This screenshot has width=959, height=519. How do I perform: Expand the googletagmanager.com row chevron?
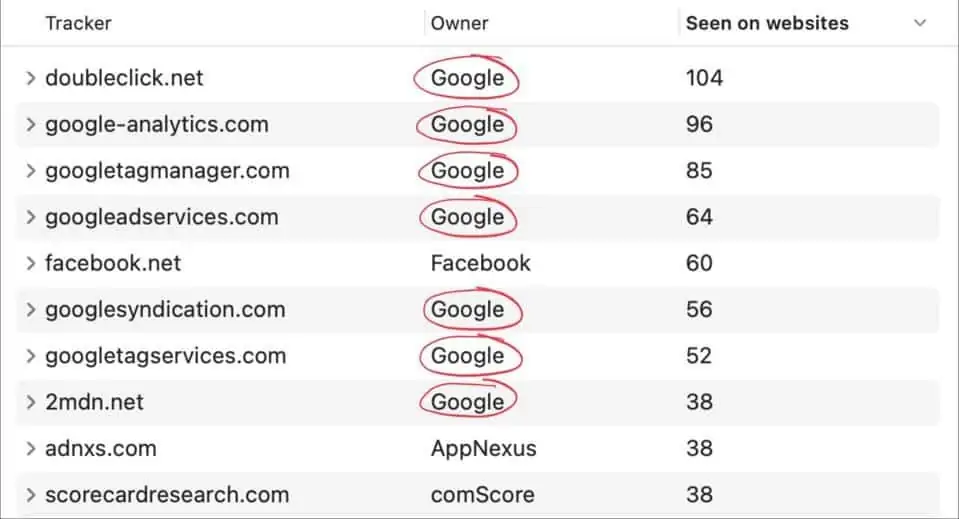pos(31,171)
